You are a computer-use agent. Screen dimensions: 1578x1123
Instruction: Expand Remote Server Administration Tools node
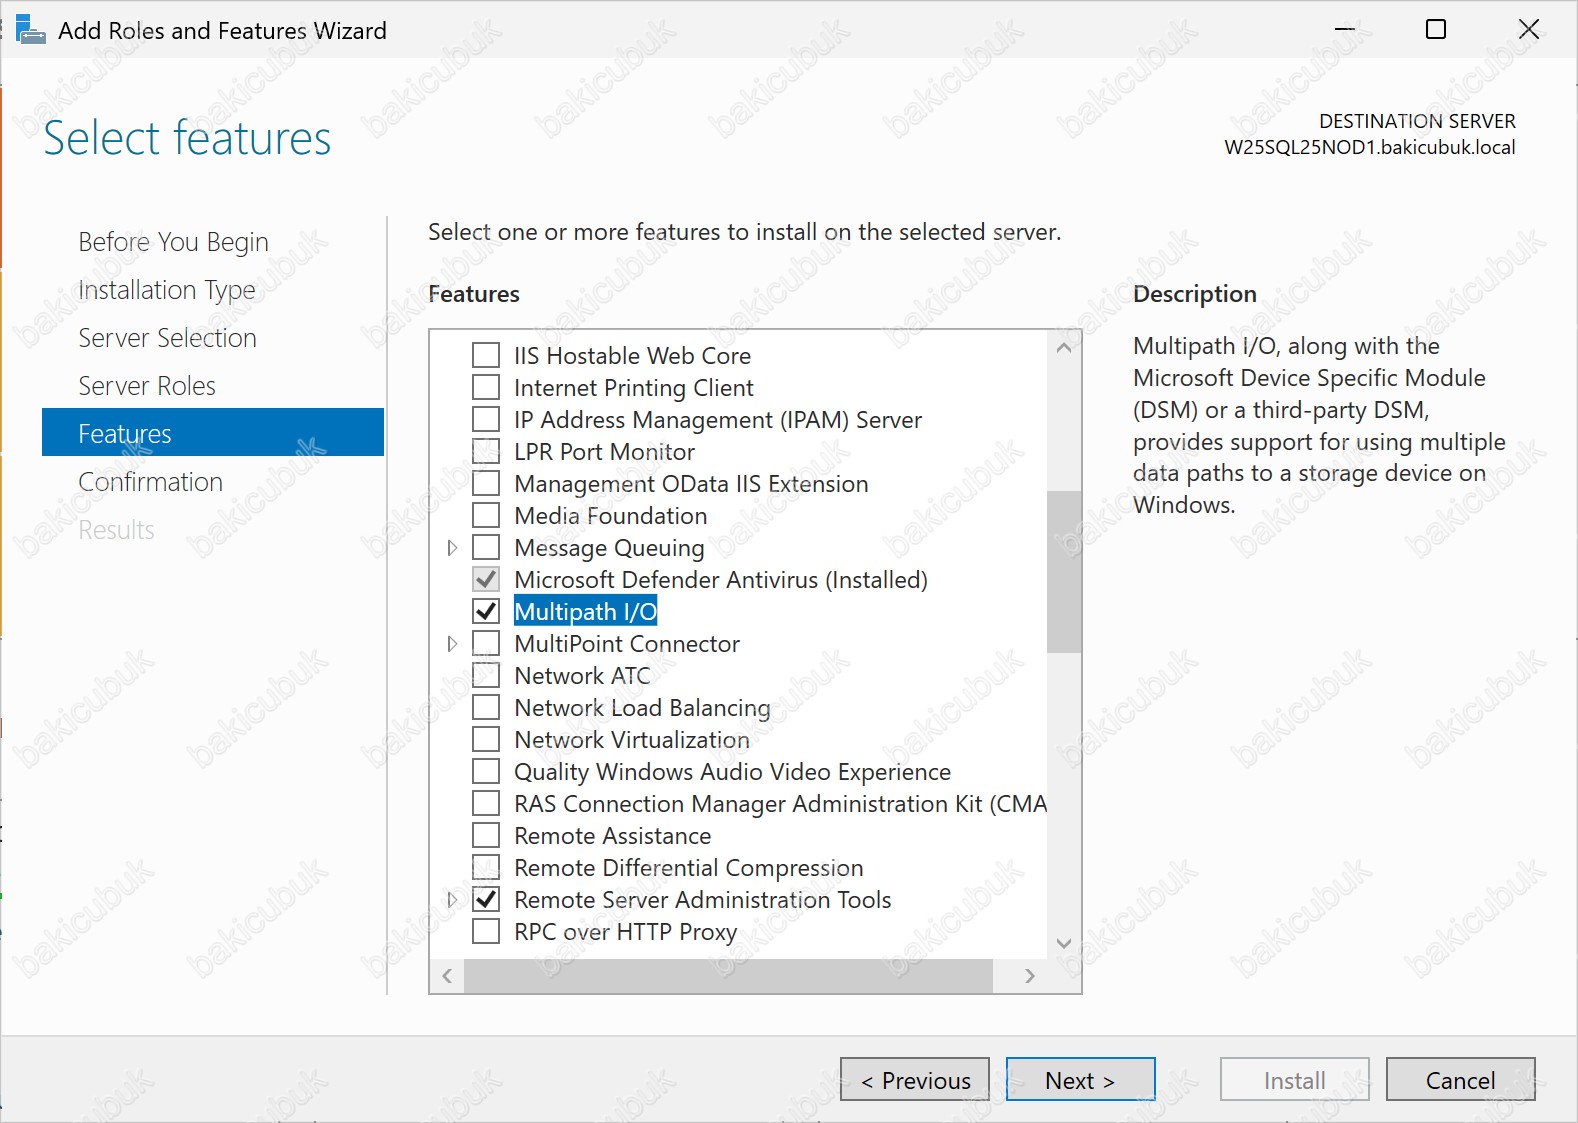coord(452,900)
